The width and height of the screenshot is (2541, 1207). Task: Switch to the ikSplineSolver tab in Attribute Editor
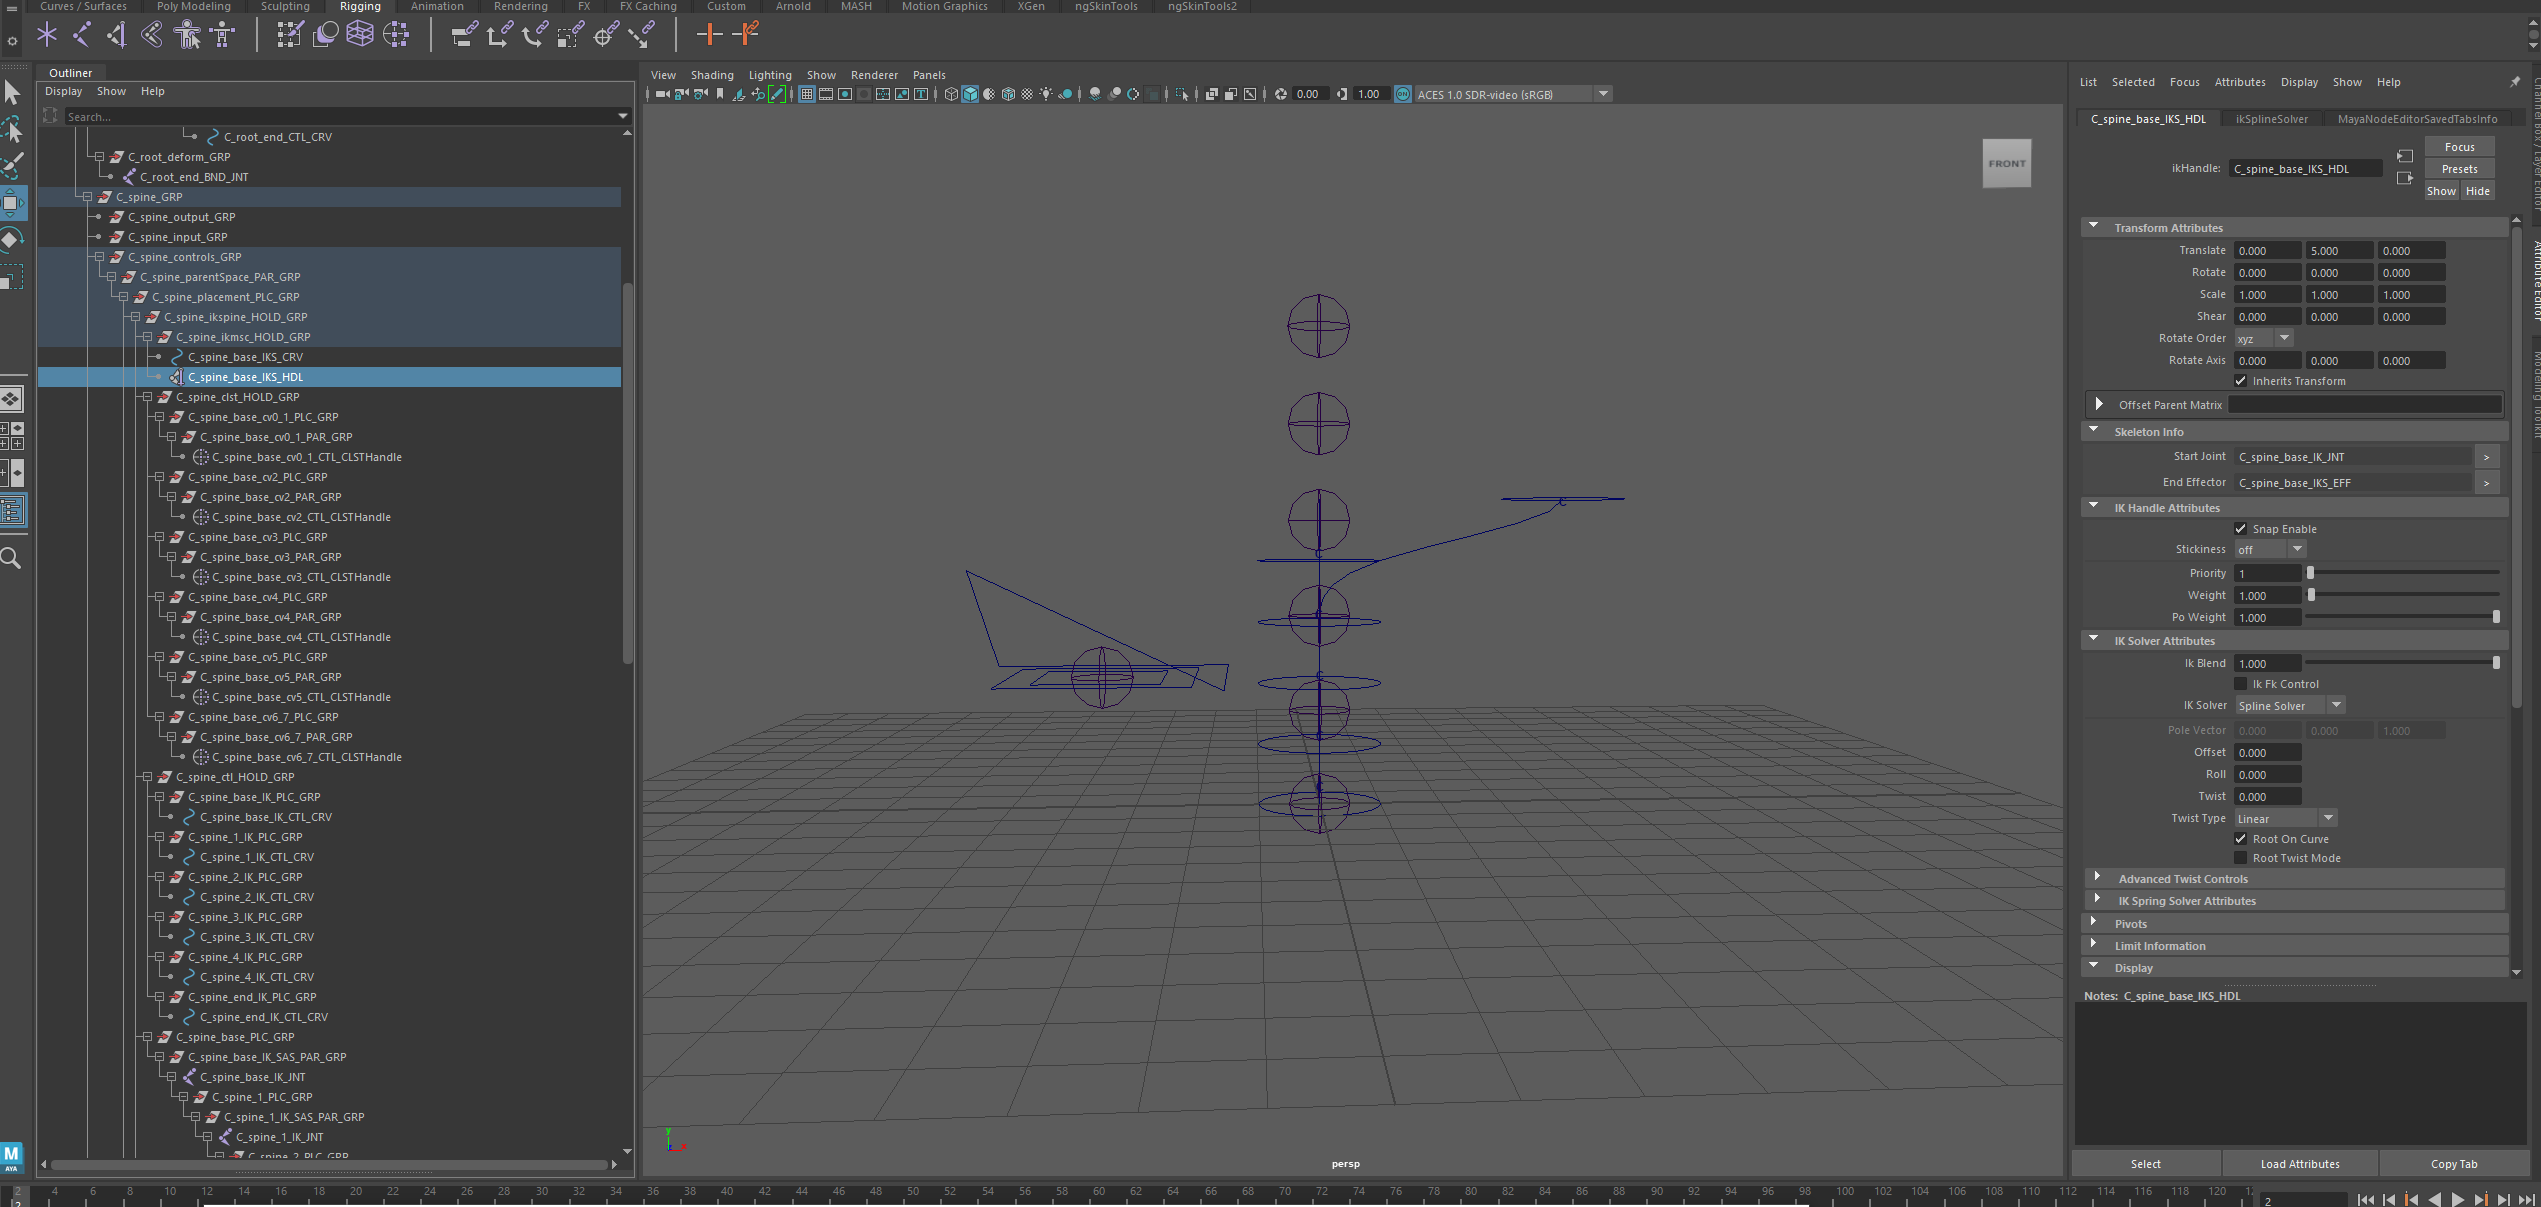[x=2272, y=118]
